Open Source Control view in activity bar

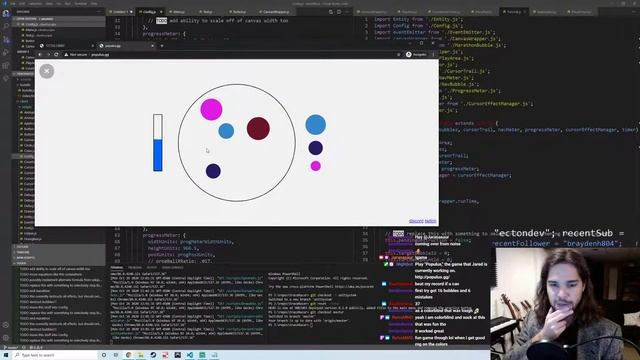pos(6,39)
